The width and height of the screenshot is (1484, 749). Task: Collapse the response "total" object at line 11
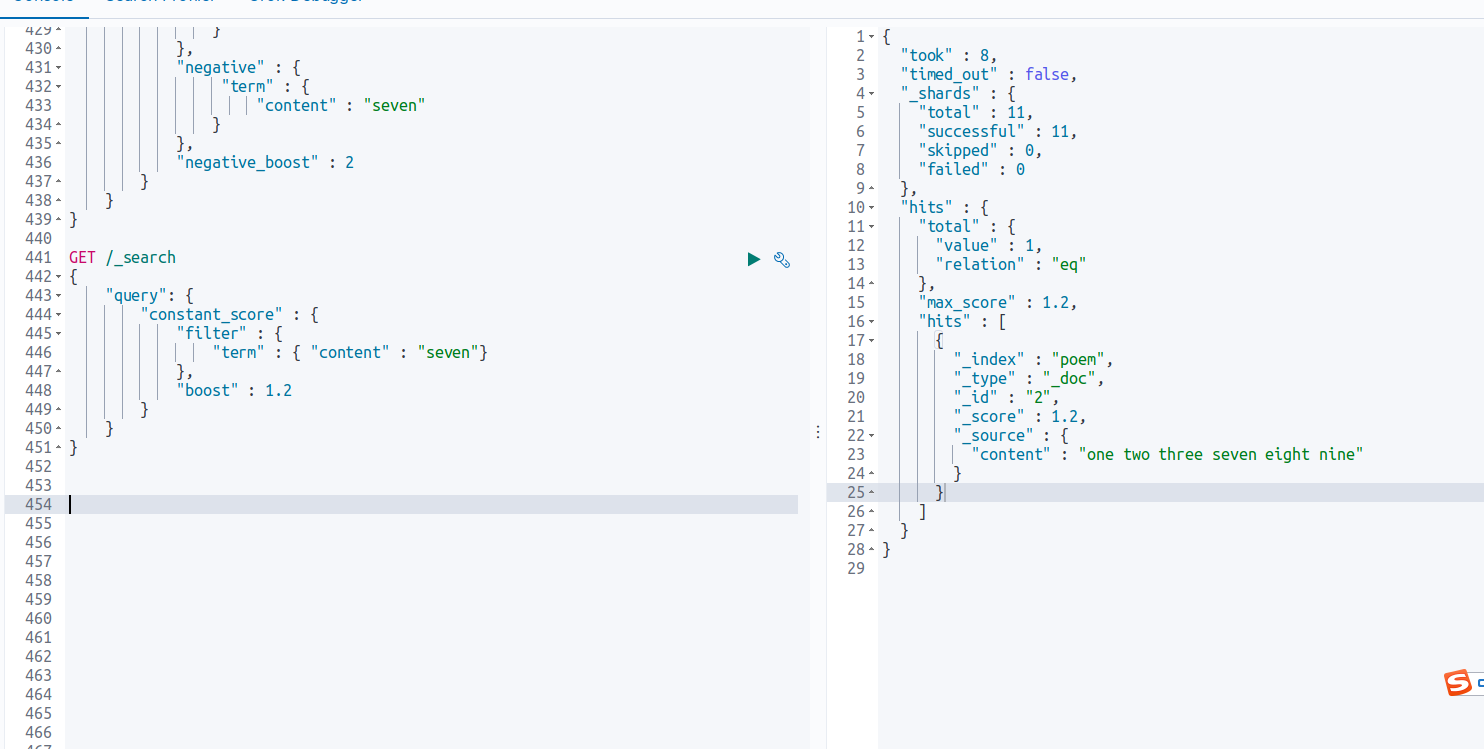click(872, 227)
